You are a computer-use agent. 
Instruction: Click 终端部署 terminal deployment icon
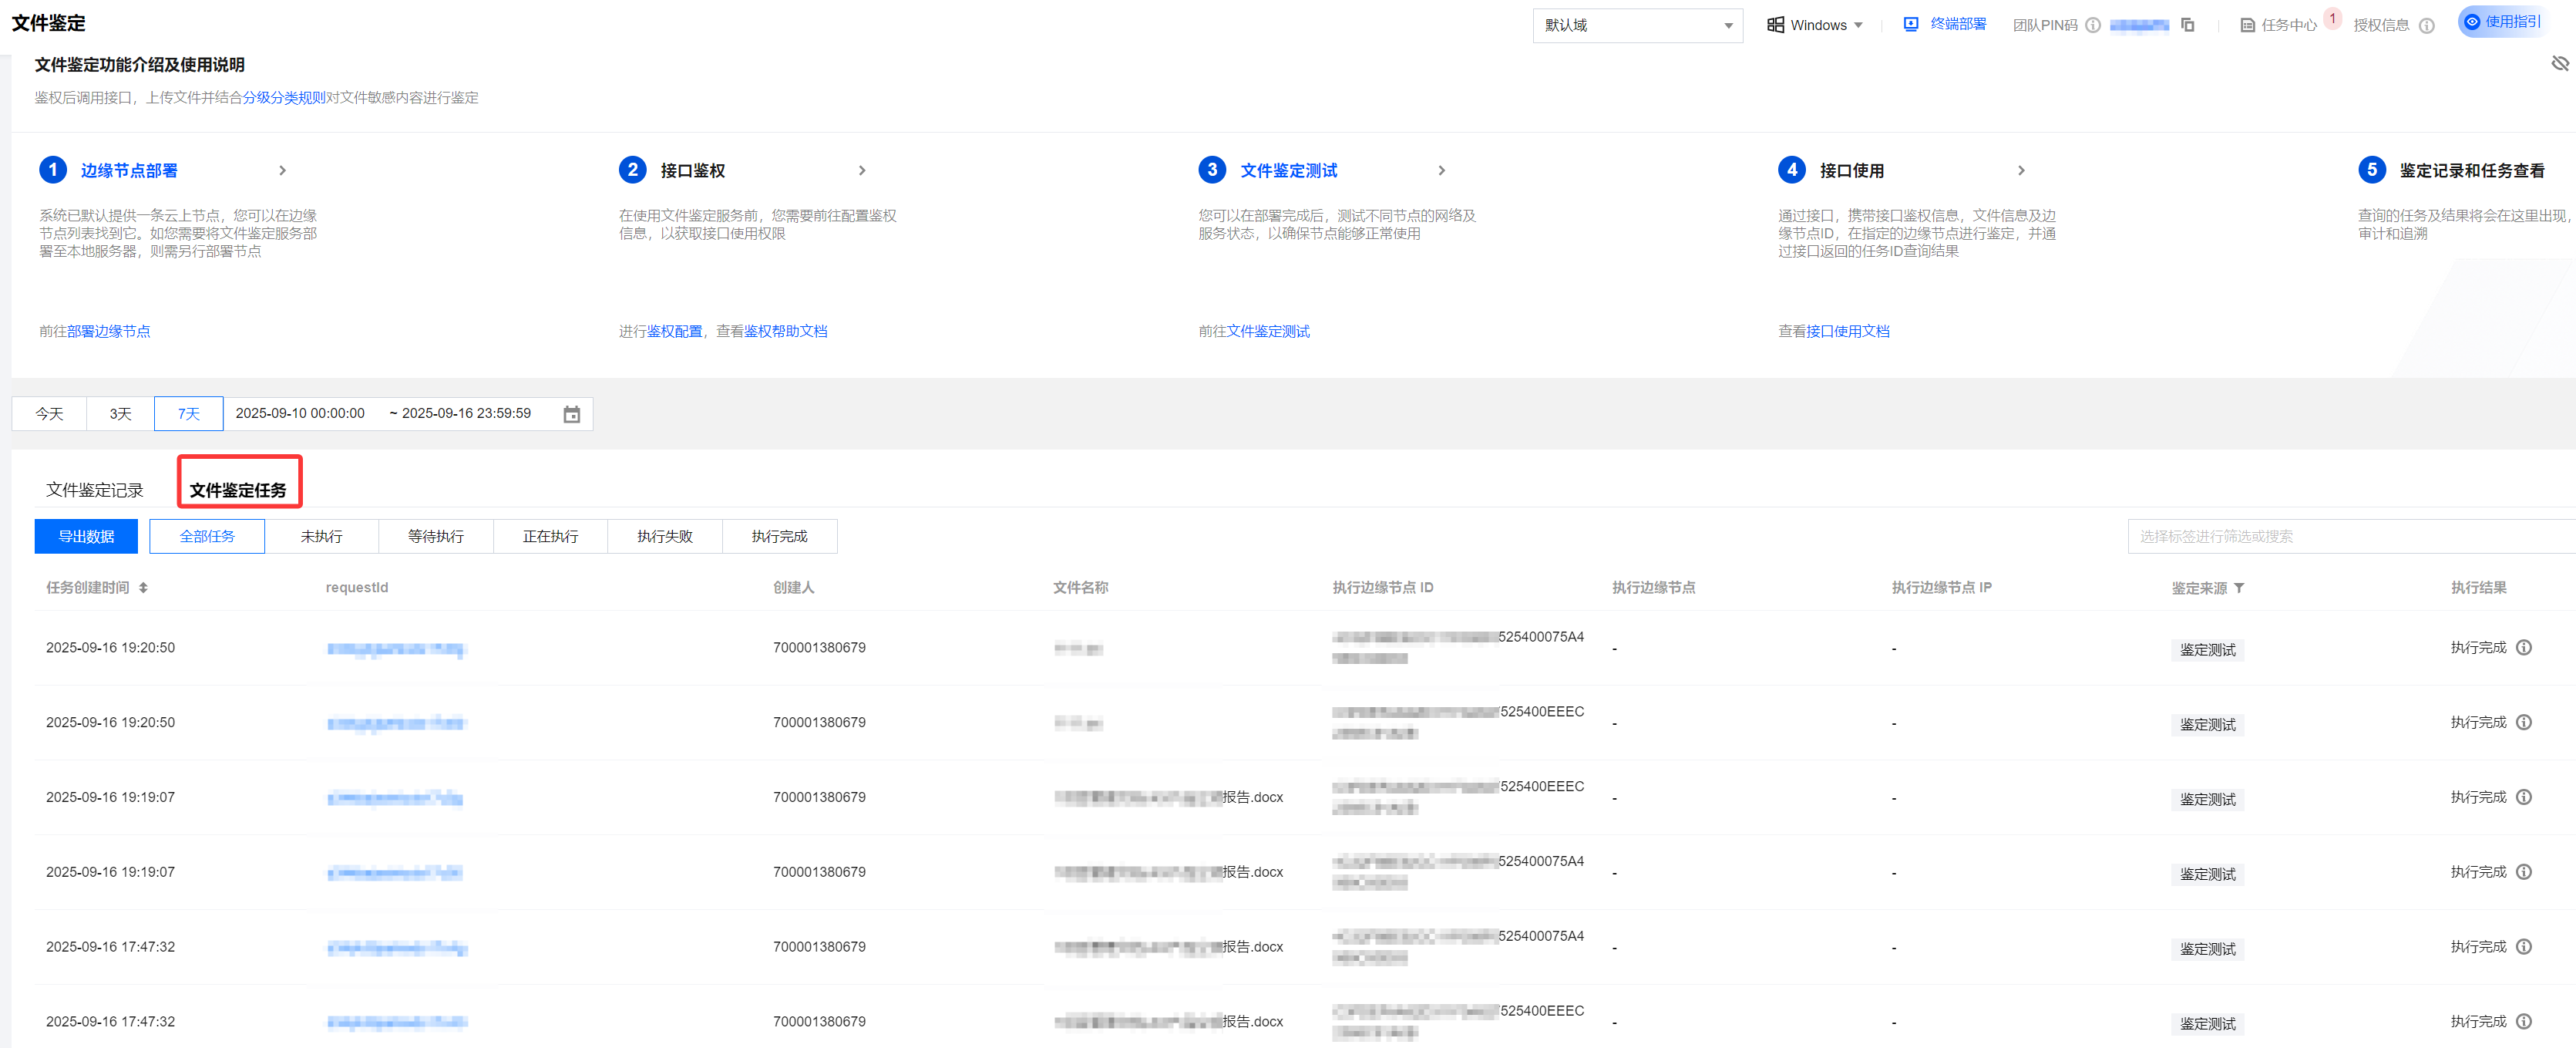pyautogui.click(x=1910, y=24)
